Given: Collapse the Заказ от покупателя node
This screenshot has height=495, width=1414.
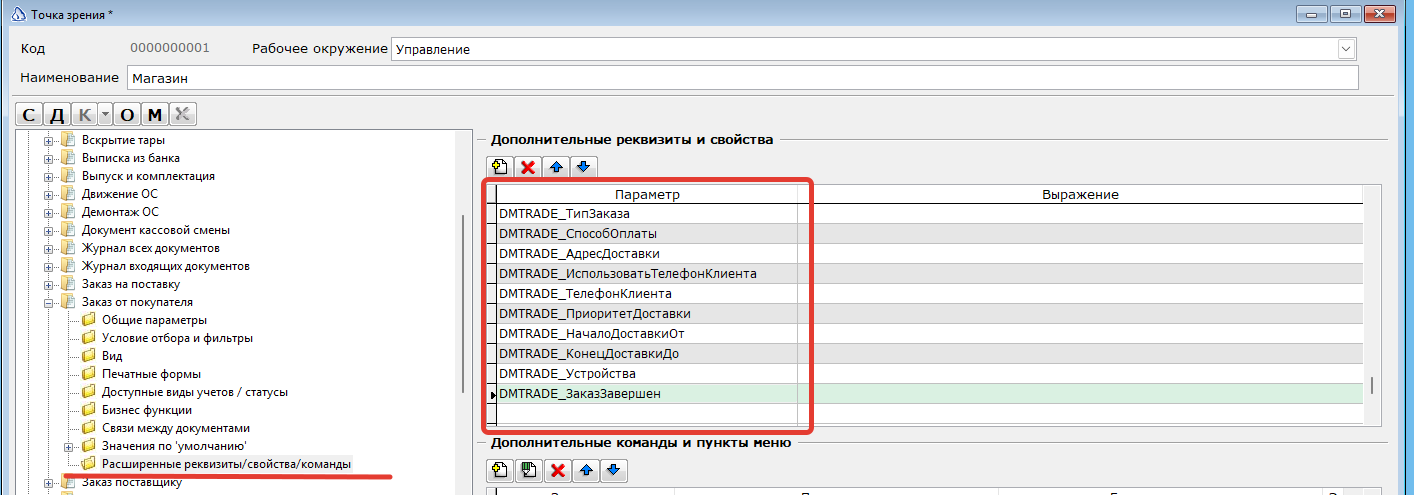Looking at the screenshot, I should pos(48,302).
